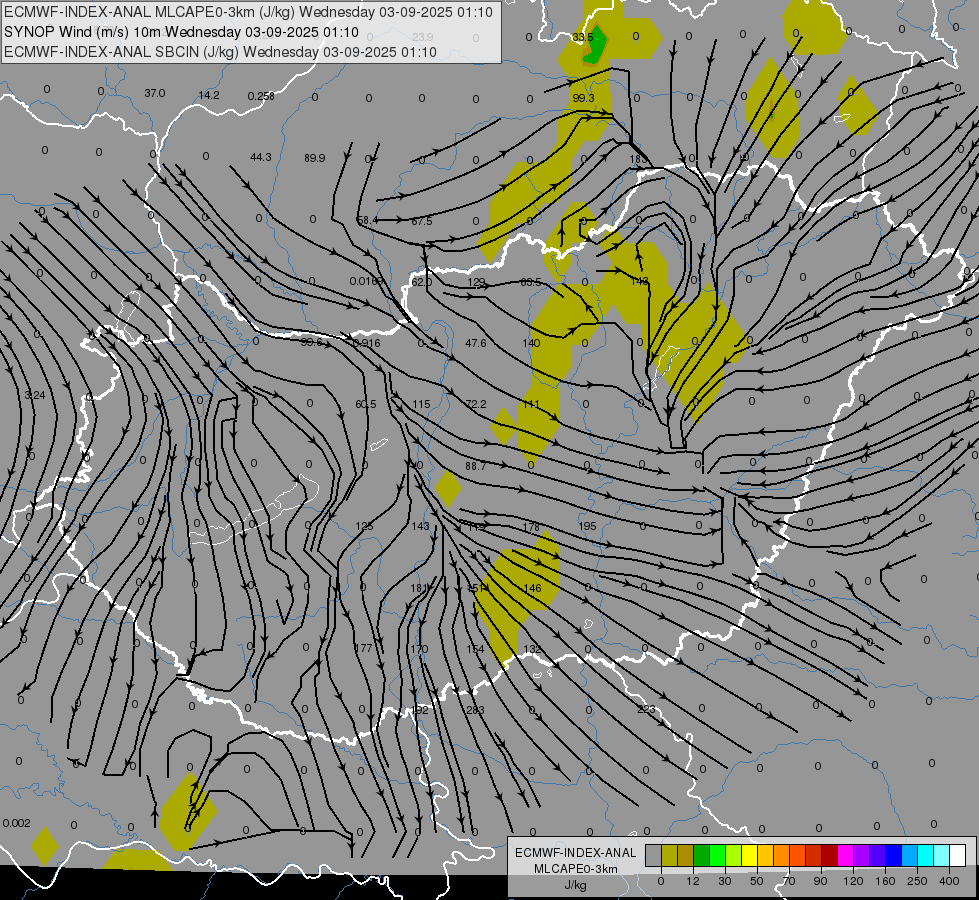Click the white swatch at scale end
The width and height of the screenshot is (979, 900).
957,855
